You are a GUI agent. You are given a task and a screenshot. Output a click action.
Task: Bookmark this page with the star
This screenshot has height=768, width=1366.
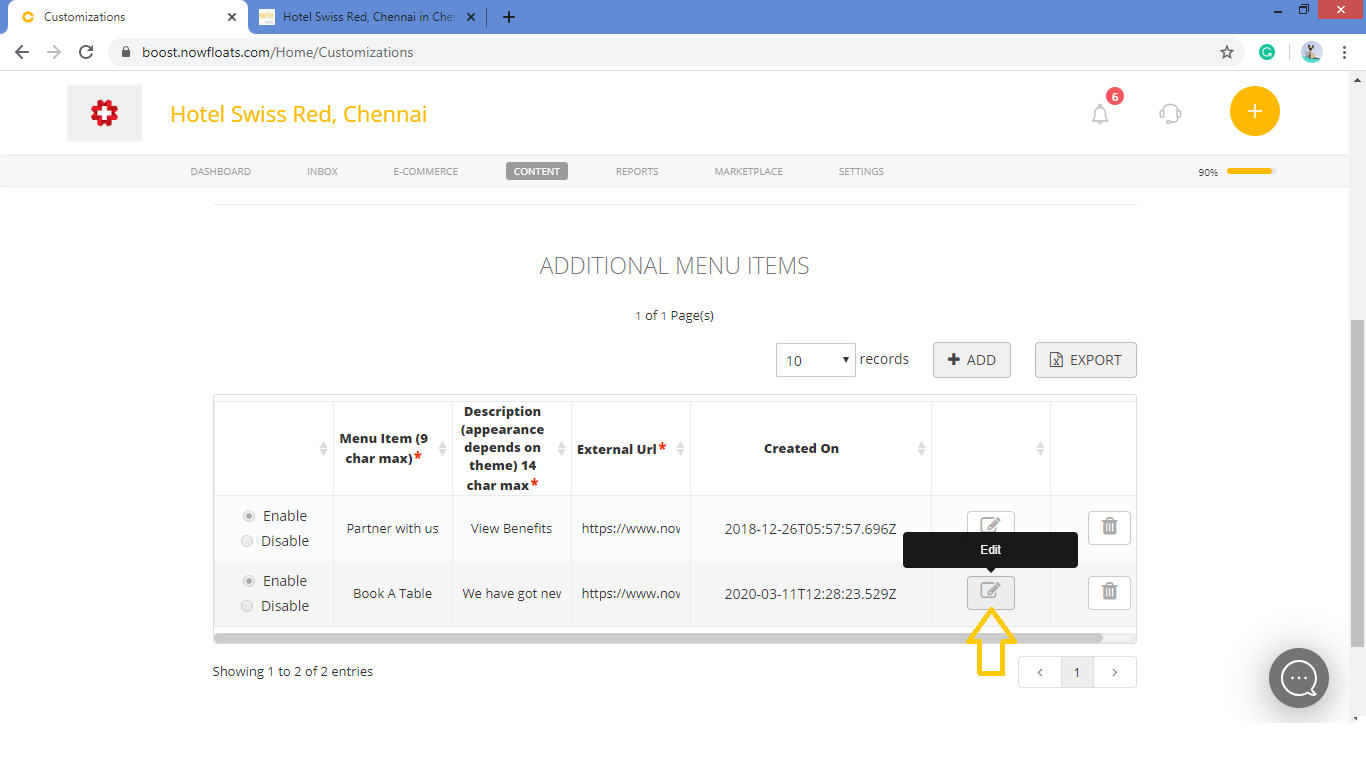point(1227,52)
